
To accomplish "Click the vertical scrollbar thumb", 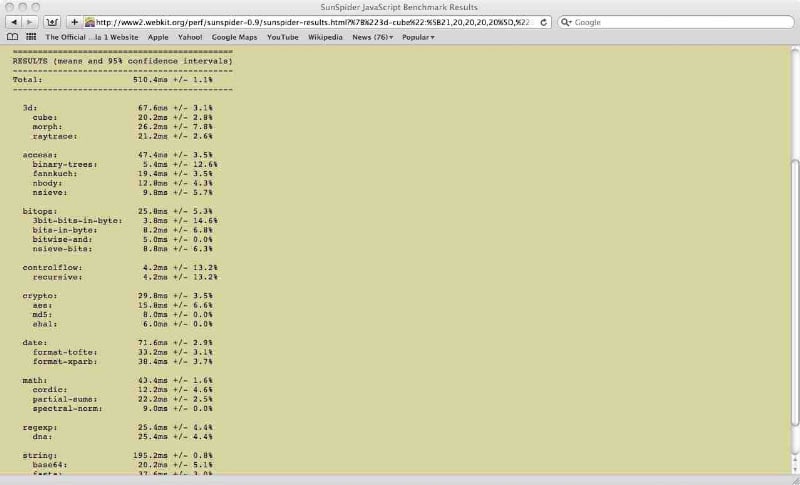I will (795, 291).
